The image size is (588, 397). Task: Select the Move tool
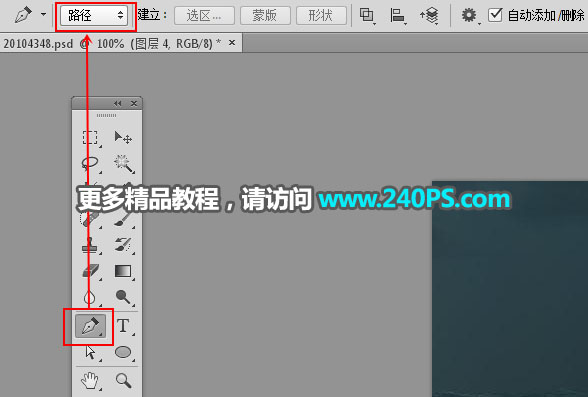click(x=123, y=138)
